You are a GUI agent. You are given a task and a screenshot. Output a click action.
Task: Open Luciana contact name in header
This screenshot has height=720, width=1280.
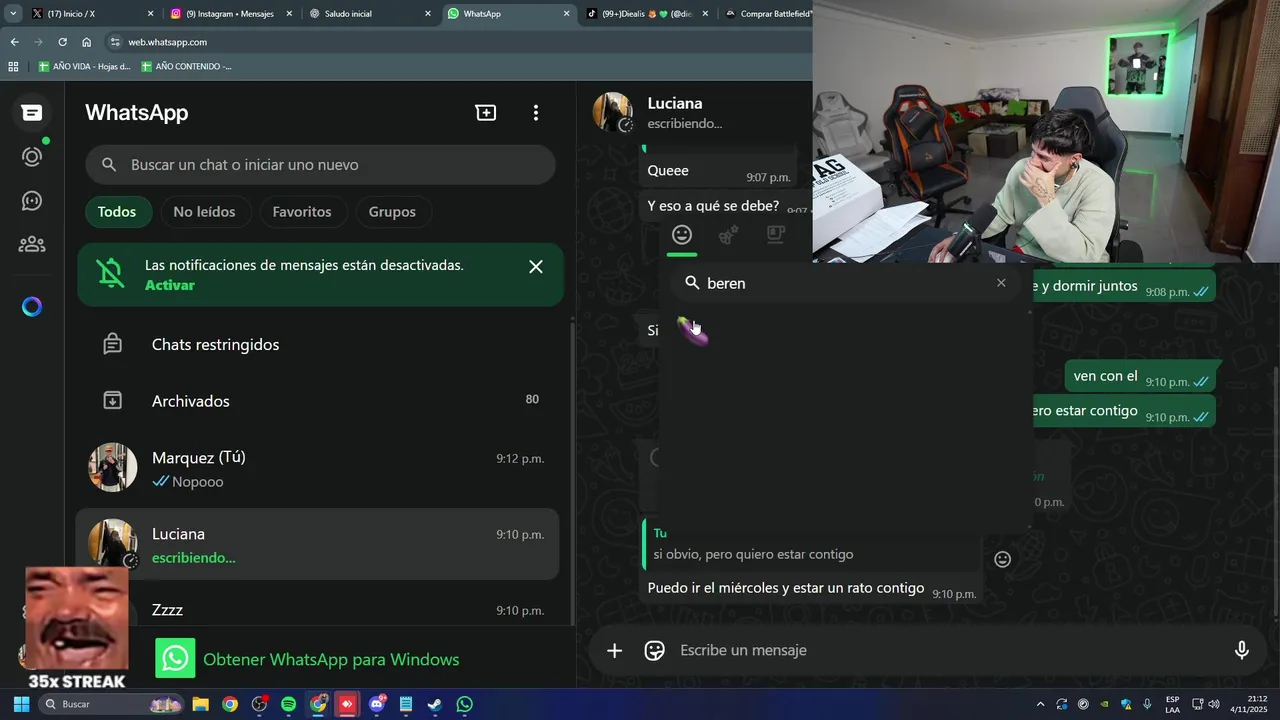[675, 103]
